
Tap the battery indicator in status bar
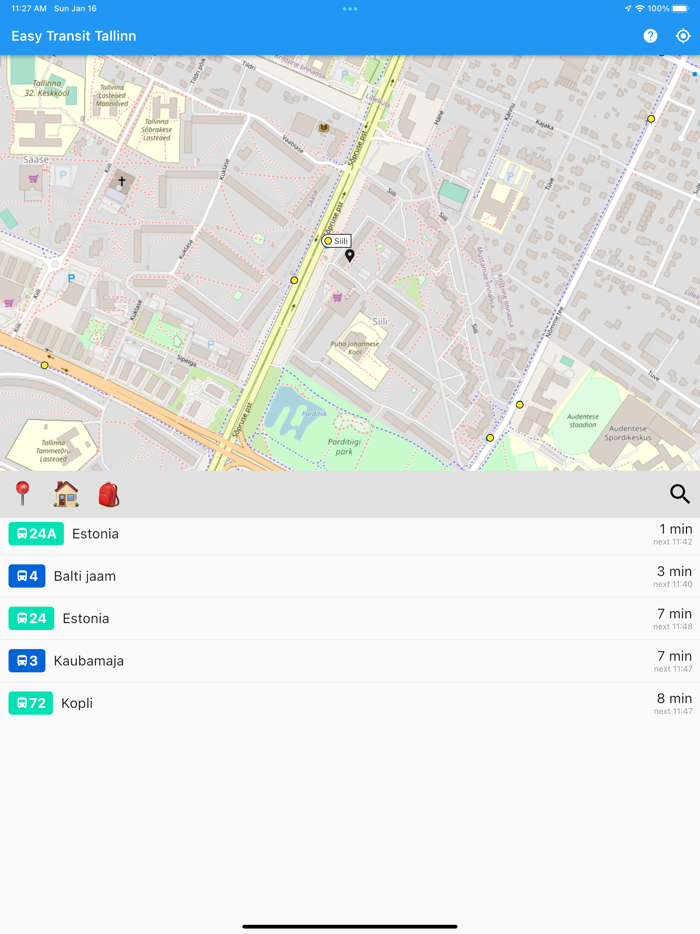(x=681, y=8)
